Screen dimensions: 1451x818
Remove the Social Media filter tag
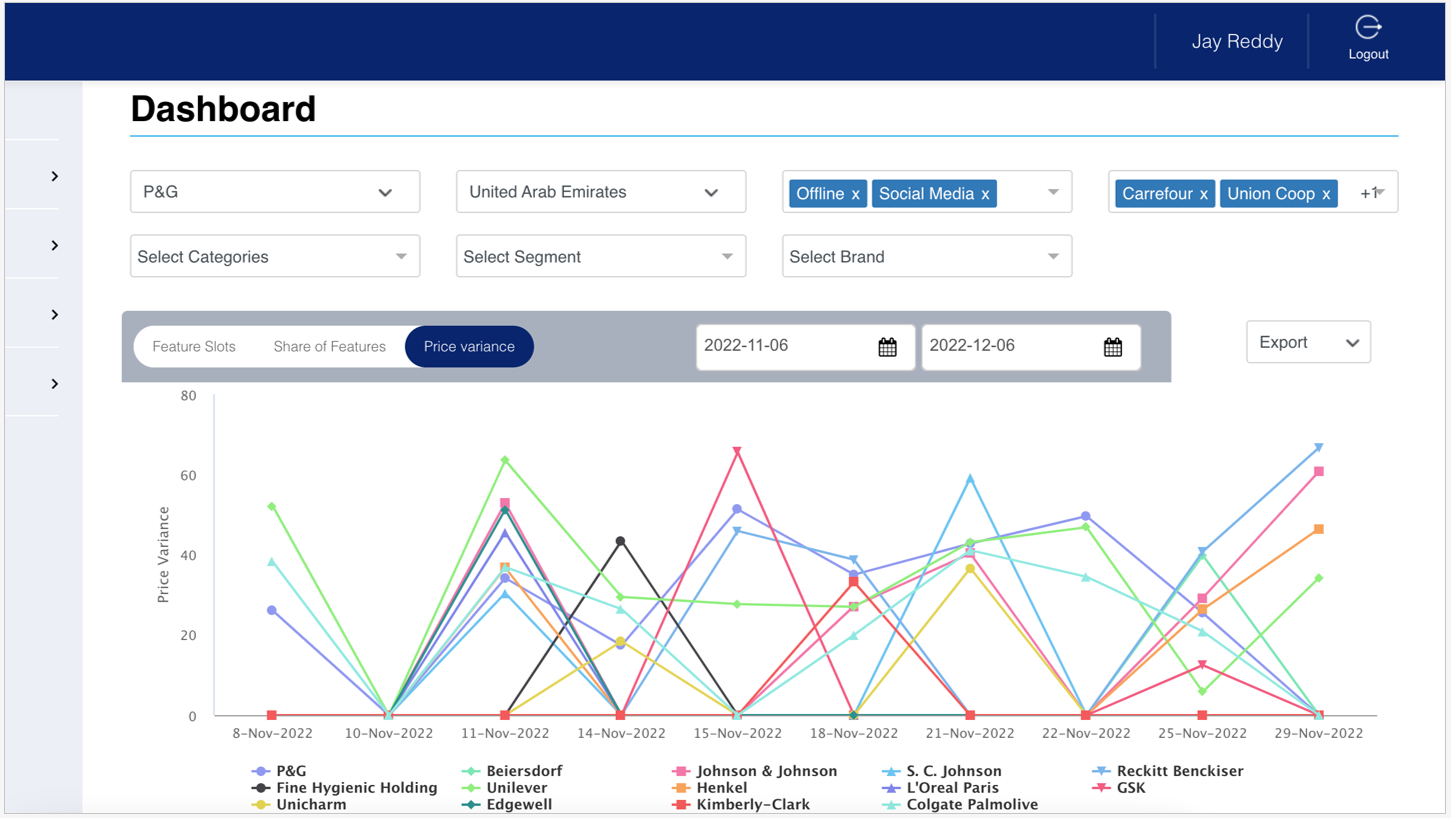click(985, 194)
